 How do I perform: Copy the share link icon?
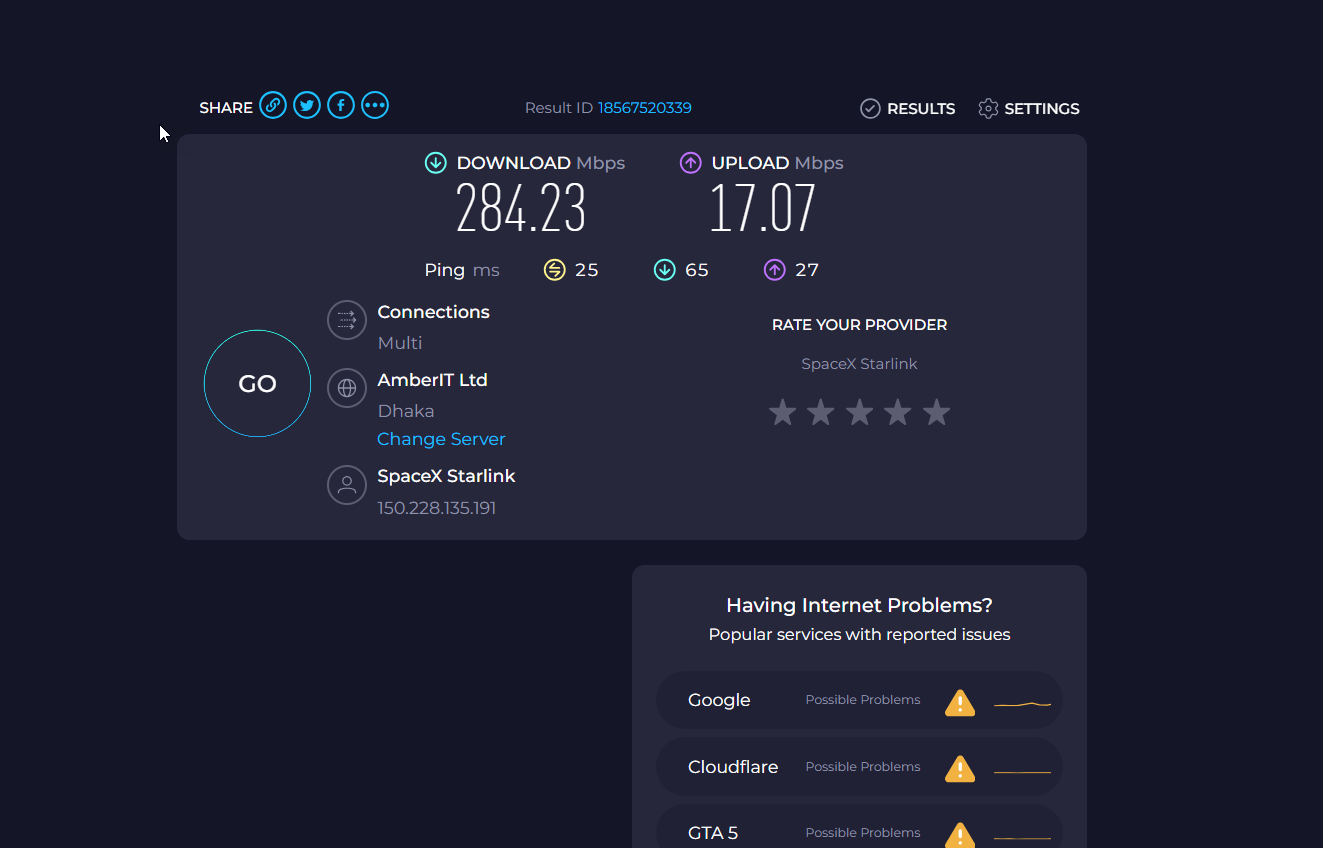click(x=273, y=105)
